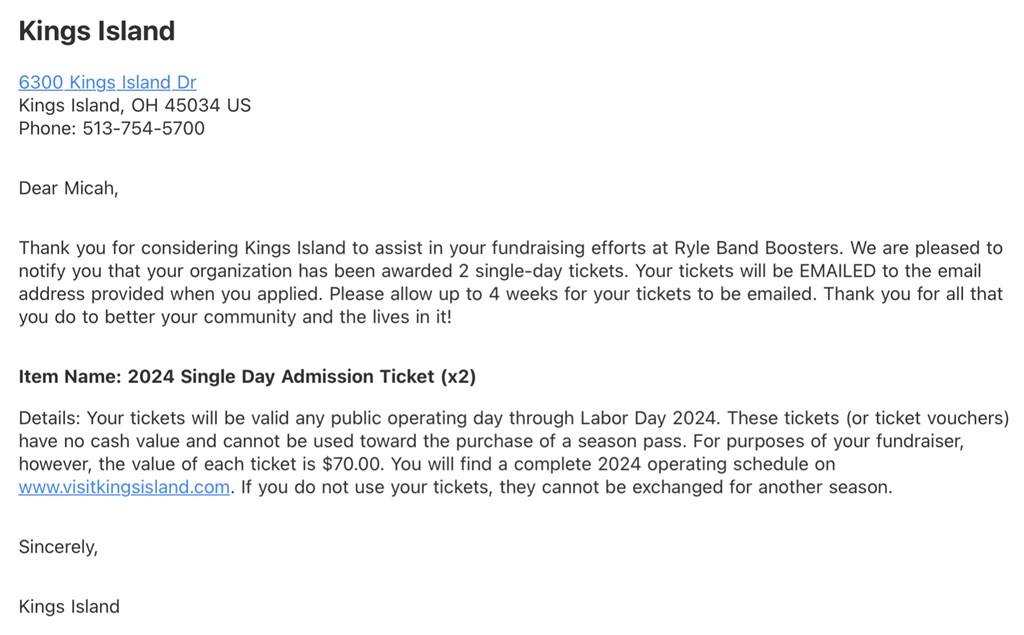Click the Kings Island heading at top
This screenshot has width=1024, height=635.
click(x=97, y=31)
